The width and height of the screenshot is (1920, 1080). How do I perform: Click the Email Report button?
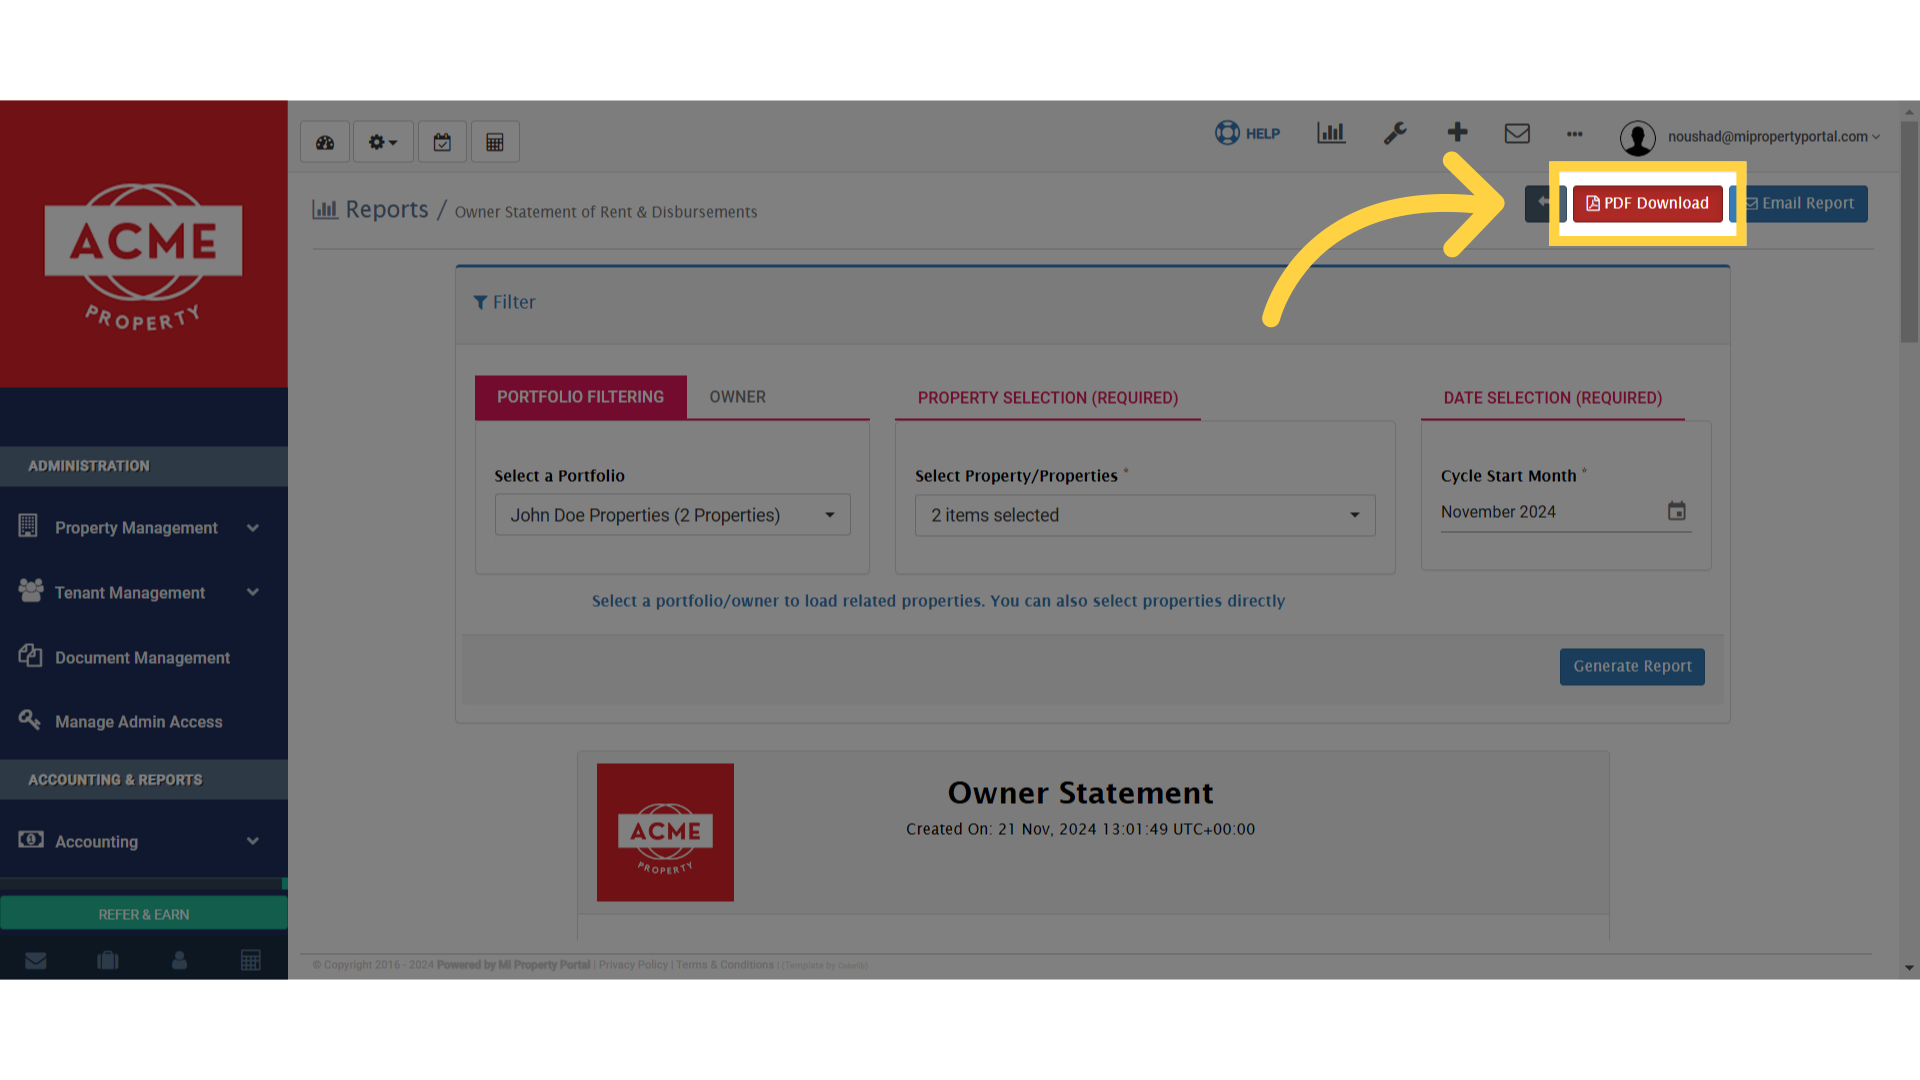(1800, 203)
